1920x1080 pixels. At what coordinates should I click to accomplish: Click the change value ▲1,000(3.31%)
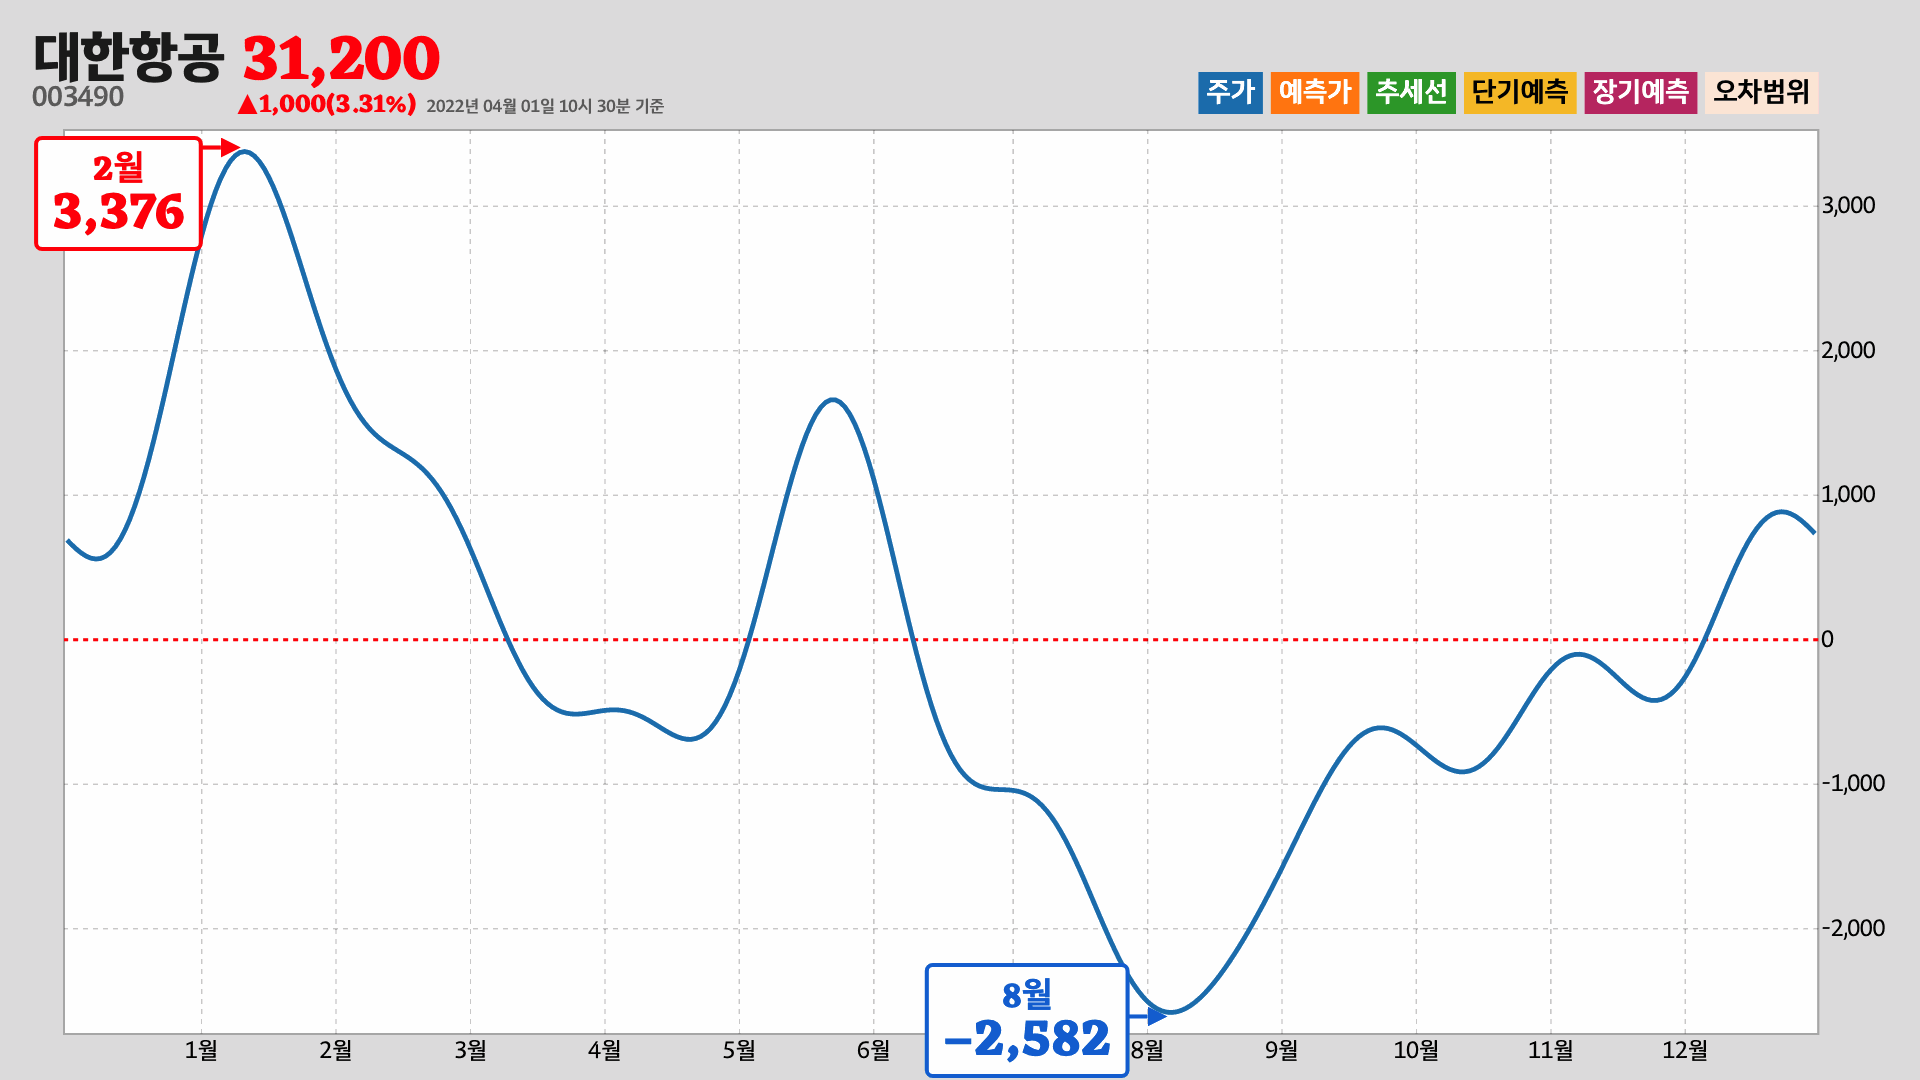pos(327,104)
